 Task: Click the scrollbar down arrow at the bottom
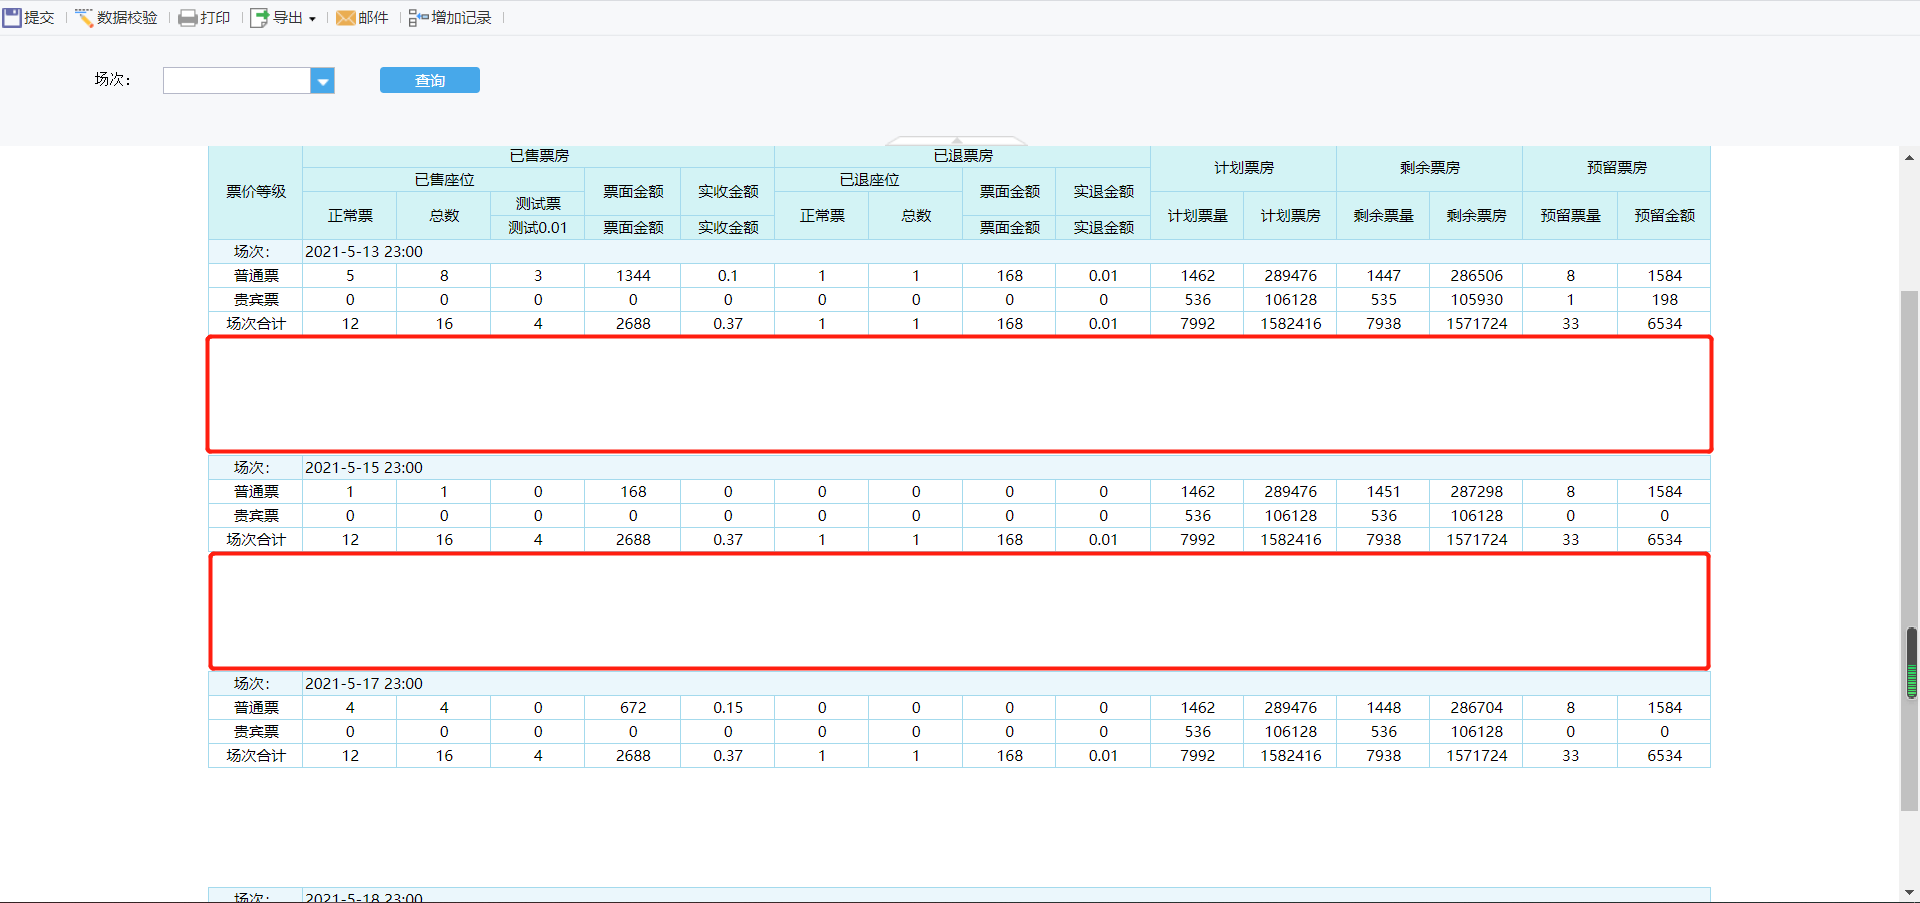[1909, 892]
